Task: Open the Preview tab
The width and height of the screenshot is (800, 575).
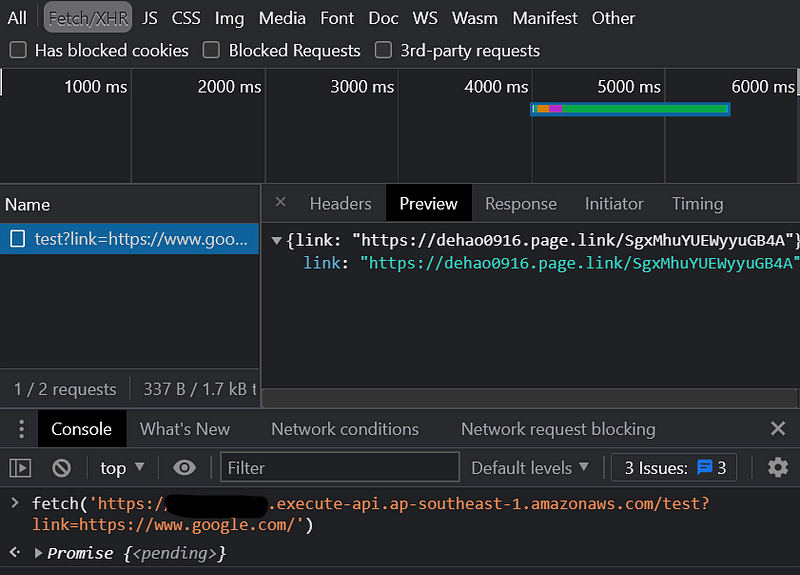Action: [429, 204]
